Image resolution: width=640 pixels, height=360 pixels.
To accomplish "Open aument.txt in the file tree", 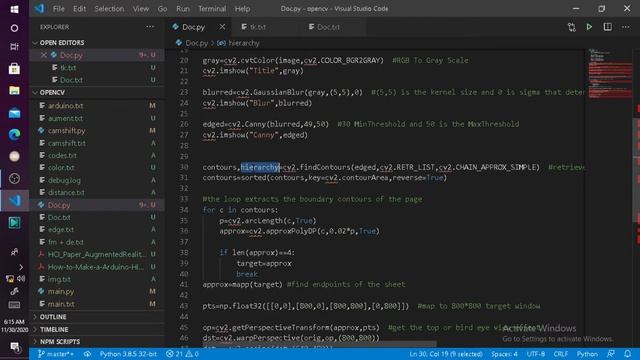I will [97, 118].
